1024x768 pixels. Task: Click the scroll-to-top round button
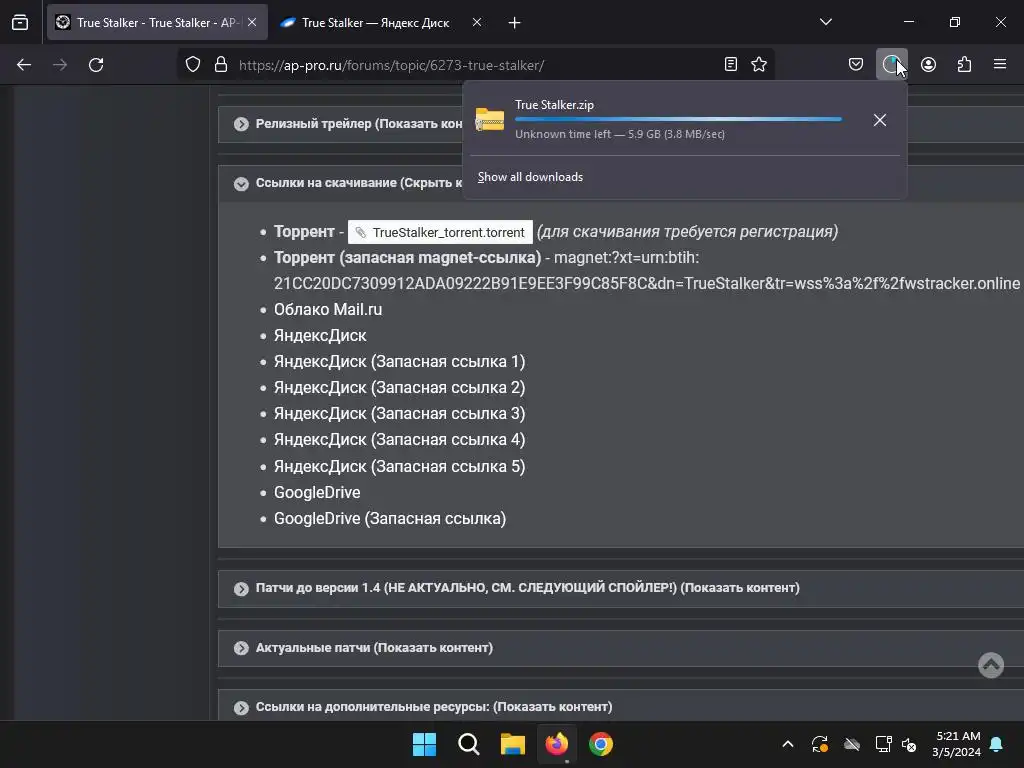(x=991, y=665)
